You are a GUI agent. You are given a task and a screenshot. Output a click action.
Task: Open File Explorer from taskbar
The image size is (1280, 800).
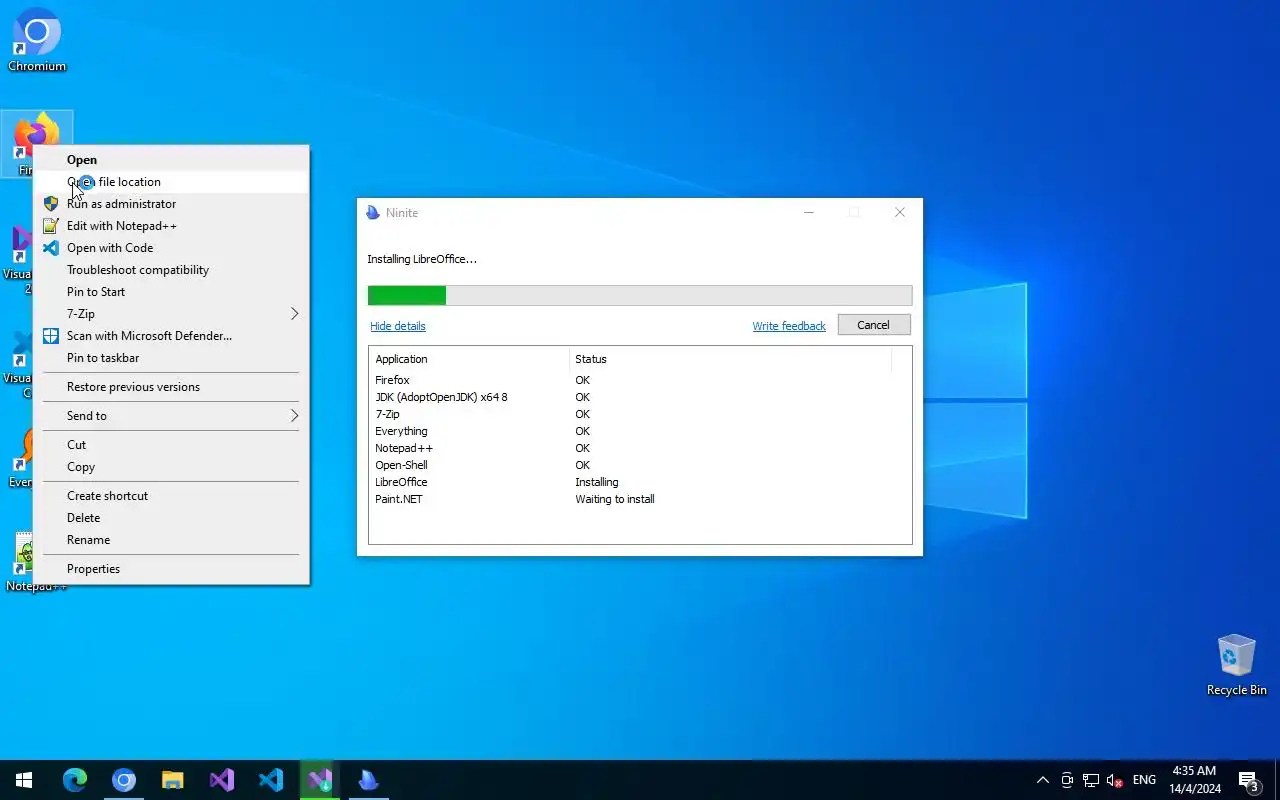(x=173, y=780)
